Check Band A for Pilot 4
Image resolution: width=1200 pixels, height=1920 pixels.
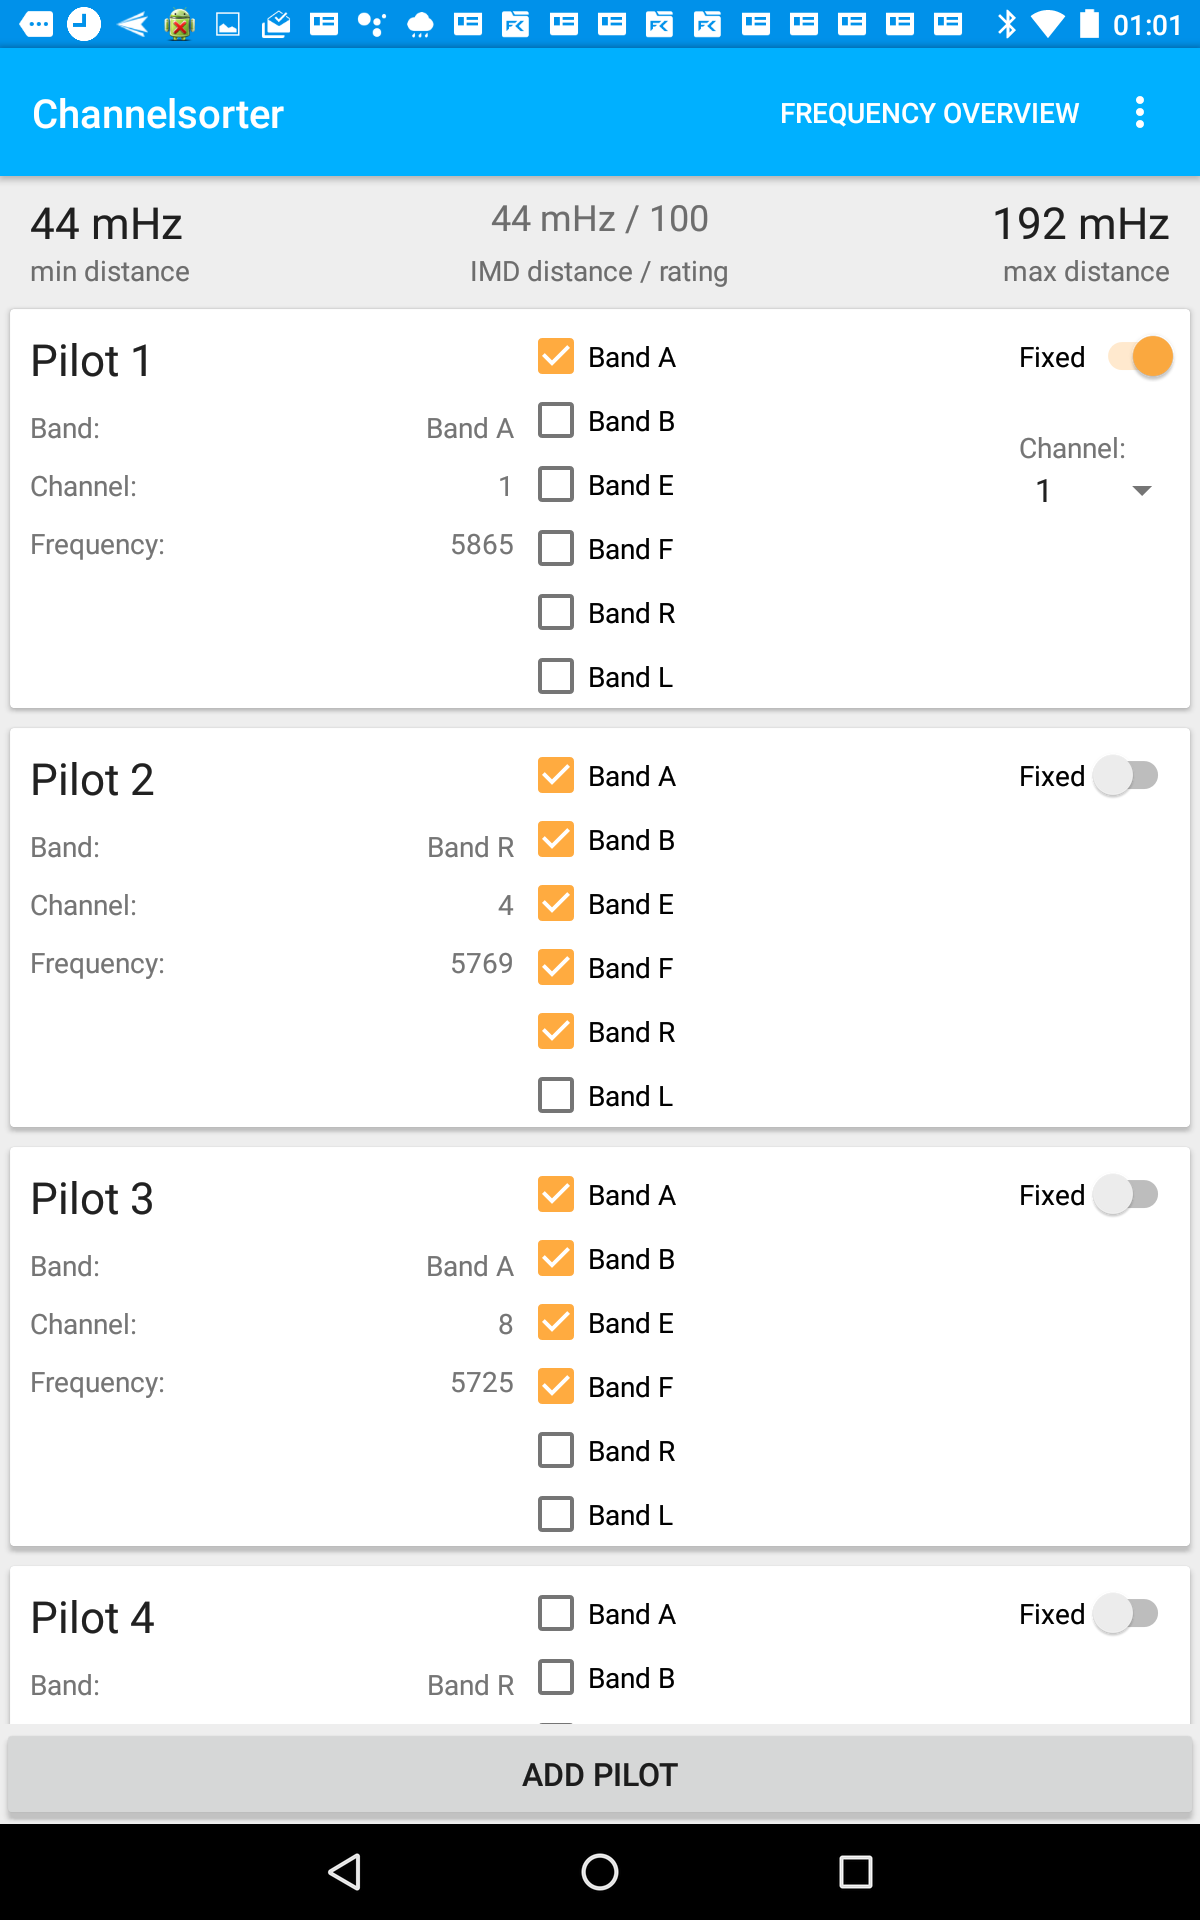(x=556, y=1614)
